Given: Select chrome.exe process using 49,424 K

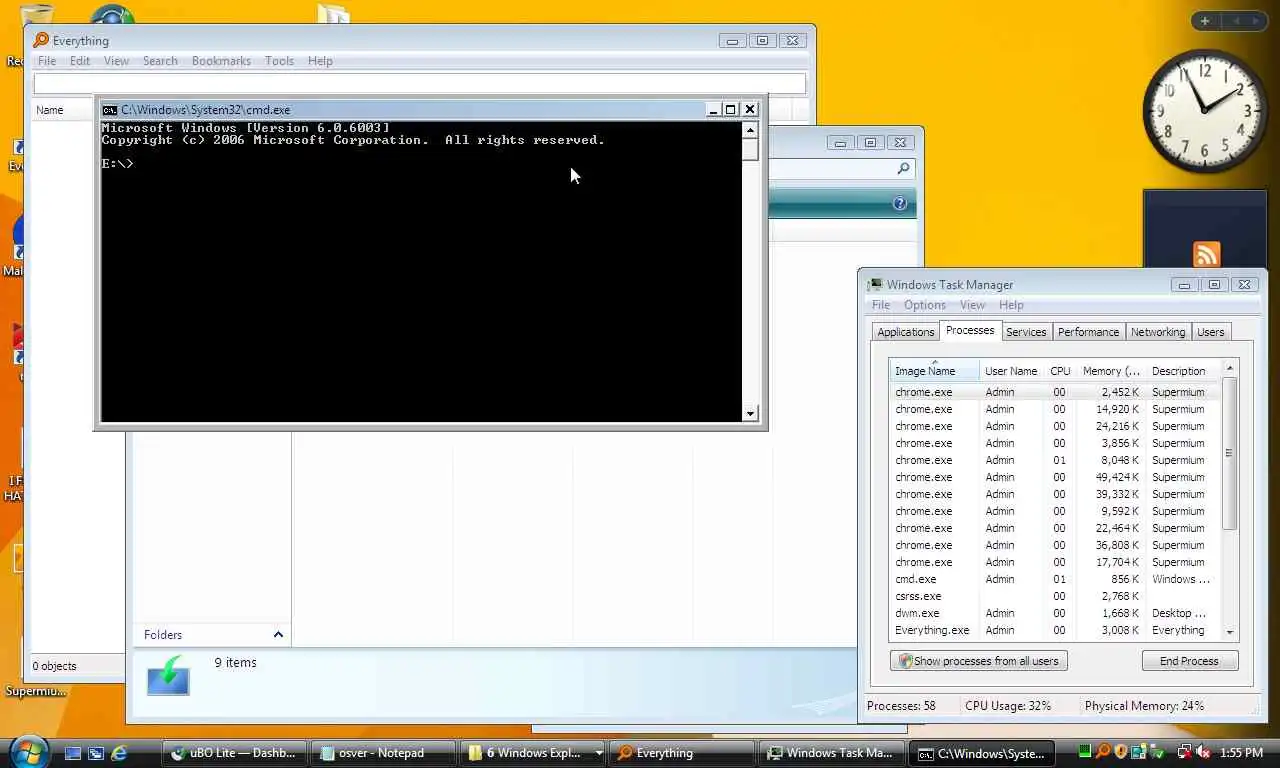Looking at the screenshot, I should (1055, 477).
